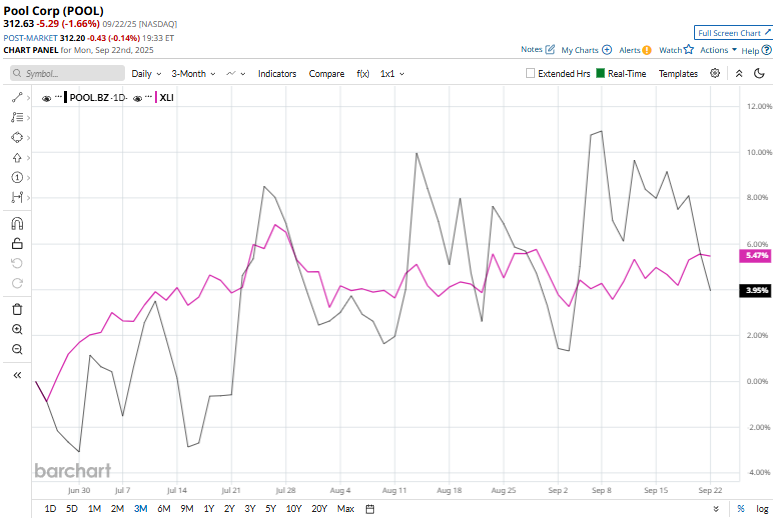
Task: Open the Daily frequency dropdown
Action: pos(146,73)
